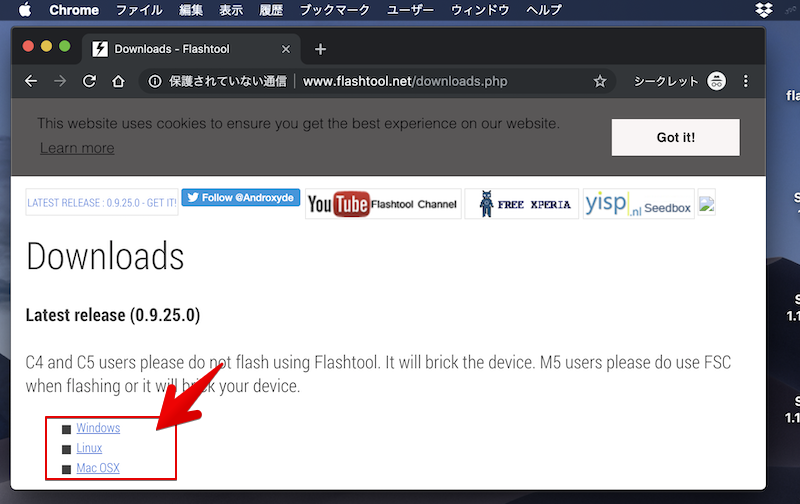Screen dimensions: 800x504
Task: Open the ファイル menu
Action: click(x=139, y=10)
